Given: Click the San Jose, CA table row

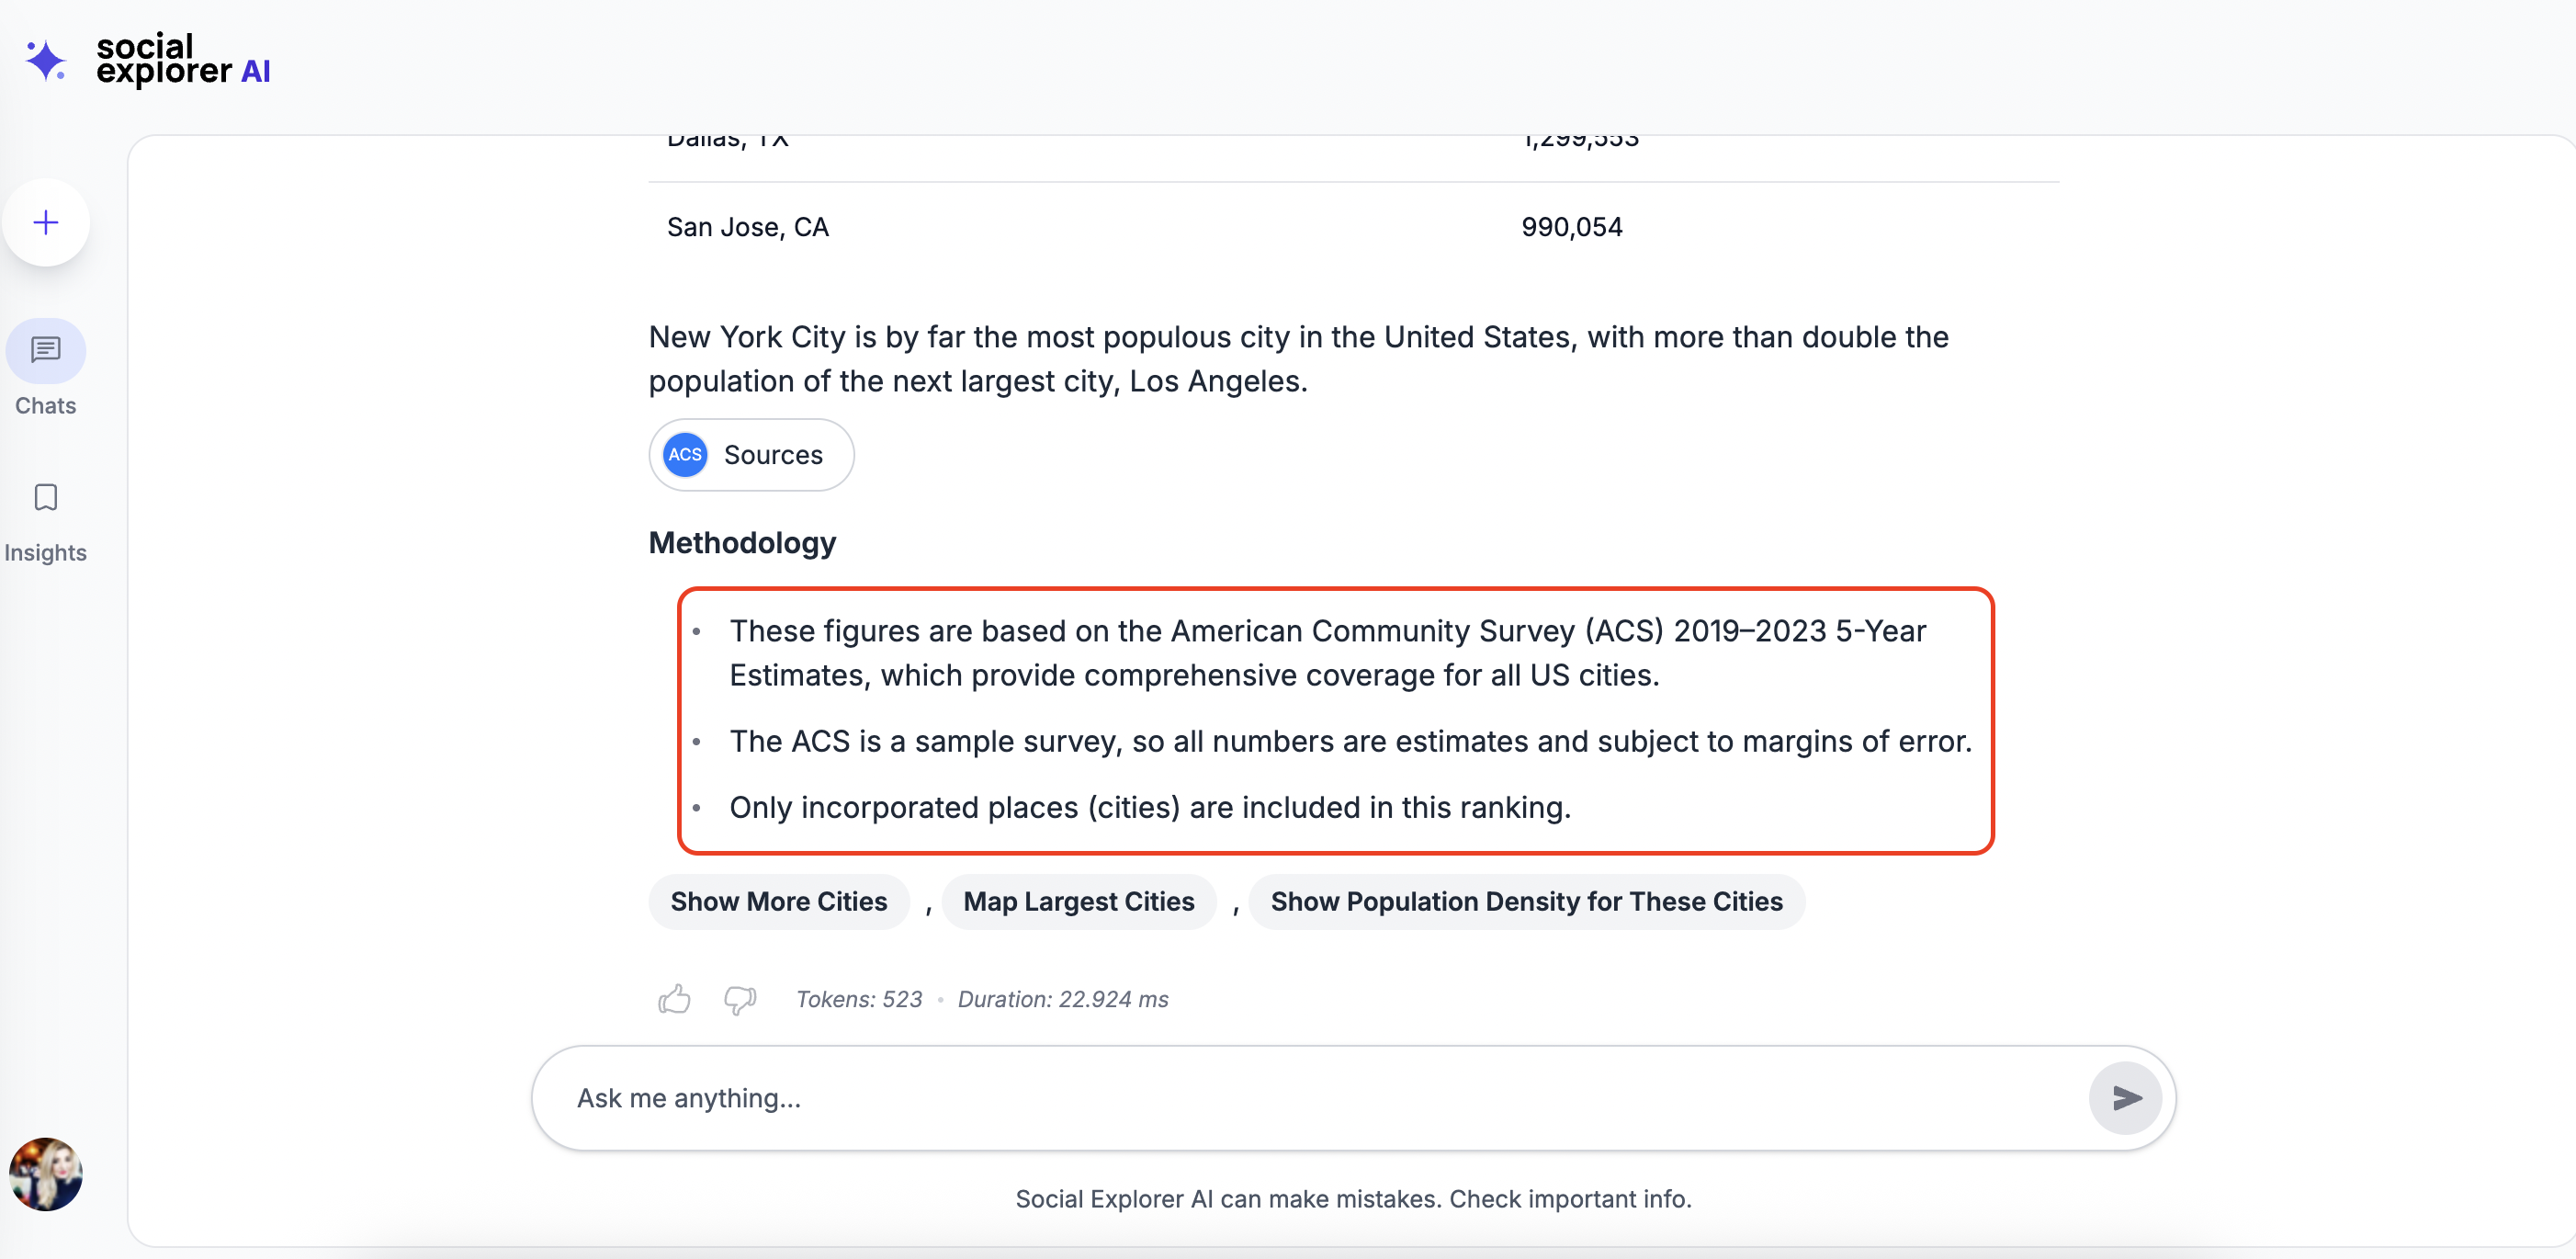Looking at the screenshot, I should [x=748, y=228].
